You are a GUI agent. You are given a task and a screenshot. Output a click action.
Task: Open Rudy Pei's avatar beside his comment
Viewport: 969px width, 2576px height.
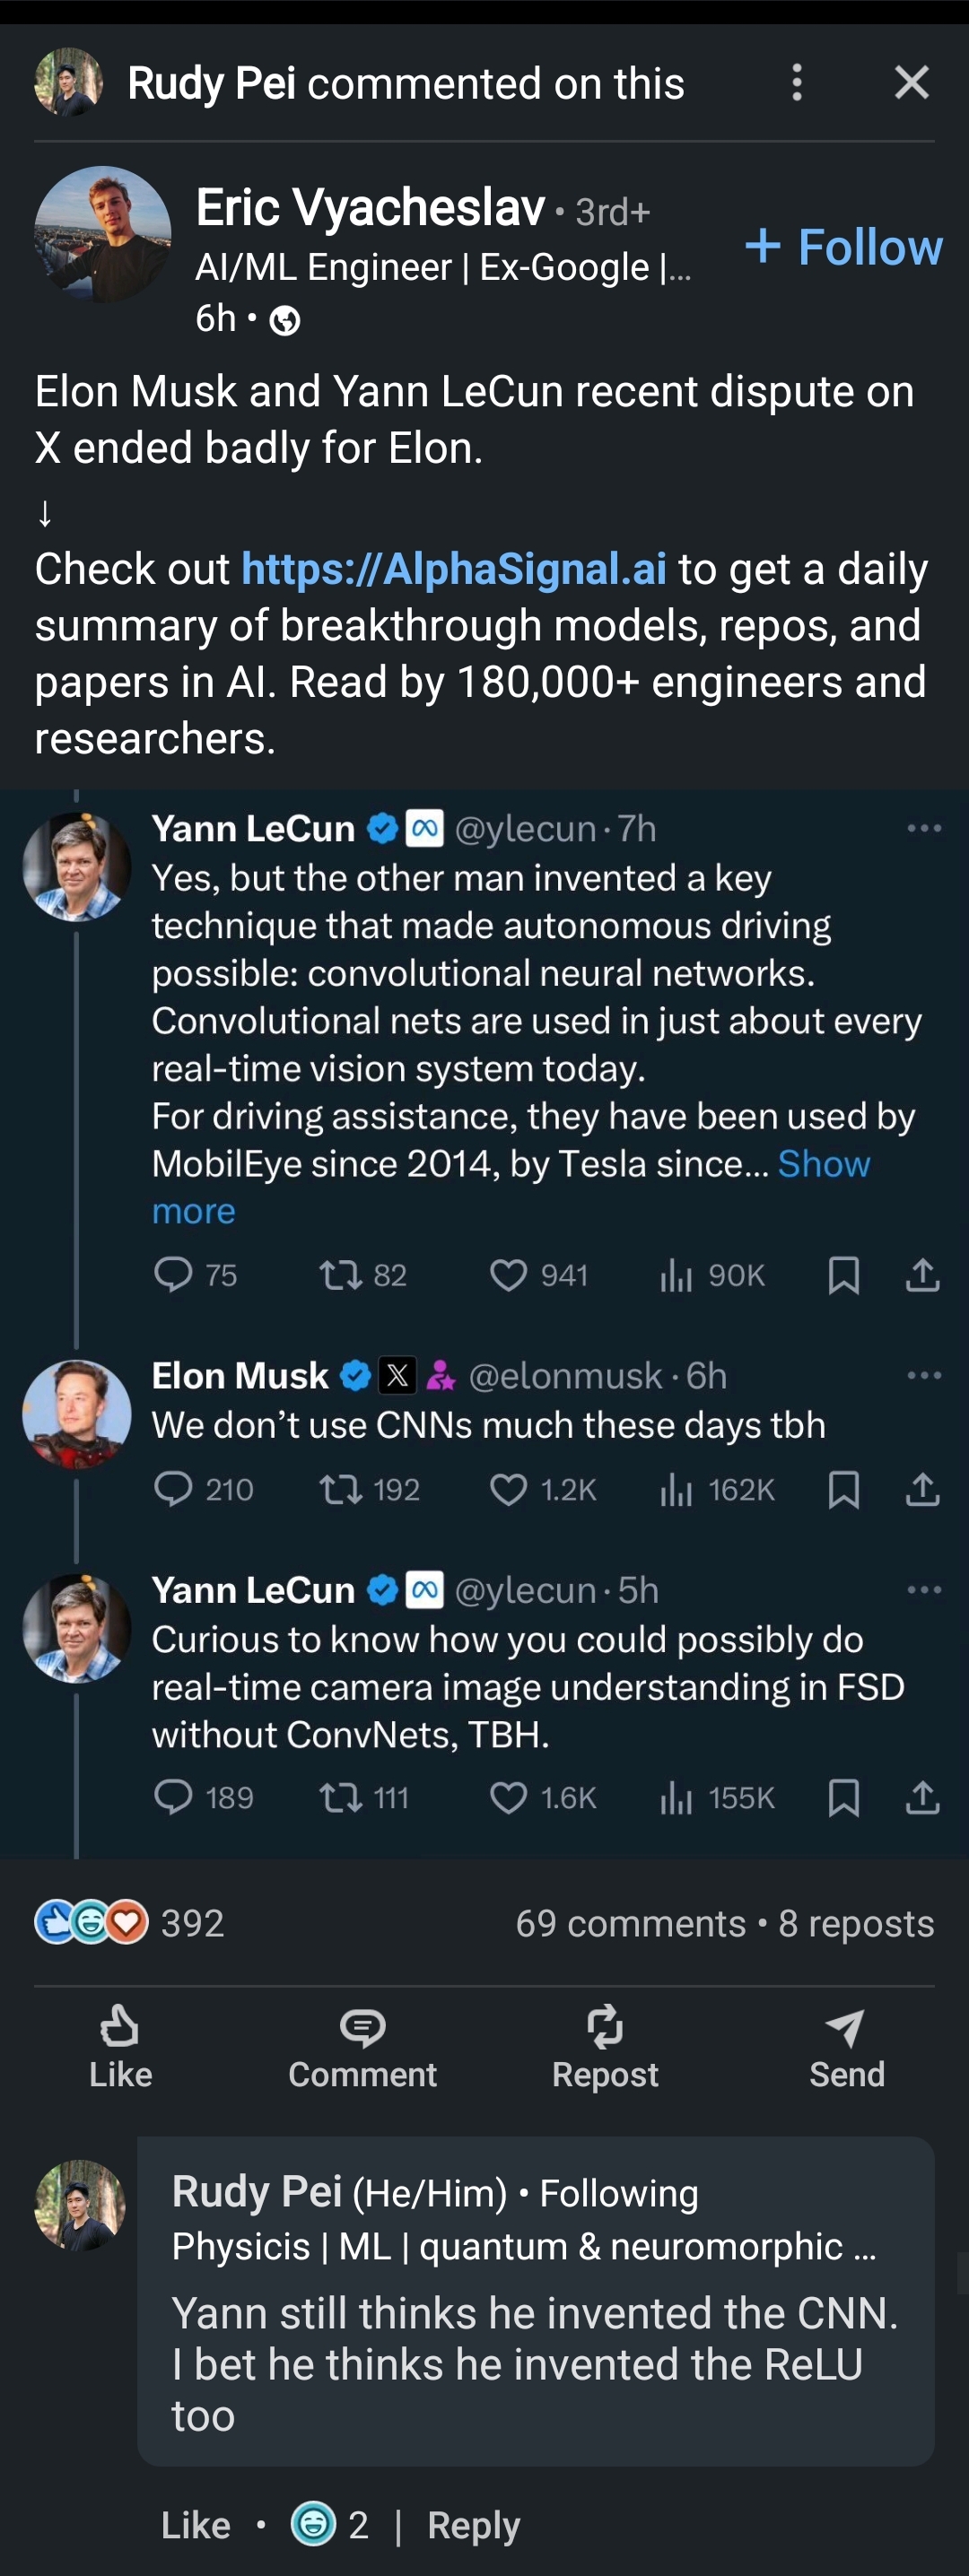pos(80,2205)
